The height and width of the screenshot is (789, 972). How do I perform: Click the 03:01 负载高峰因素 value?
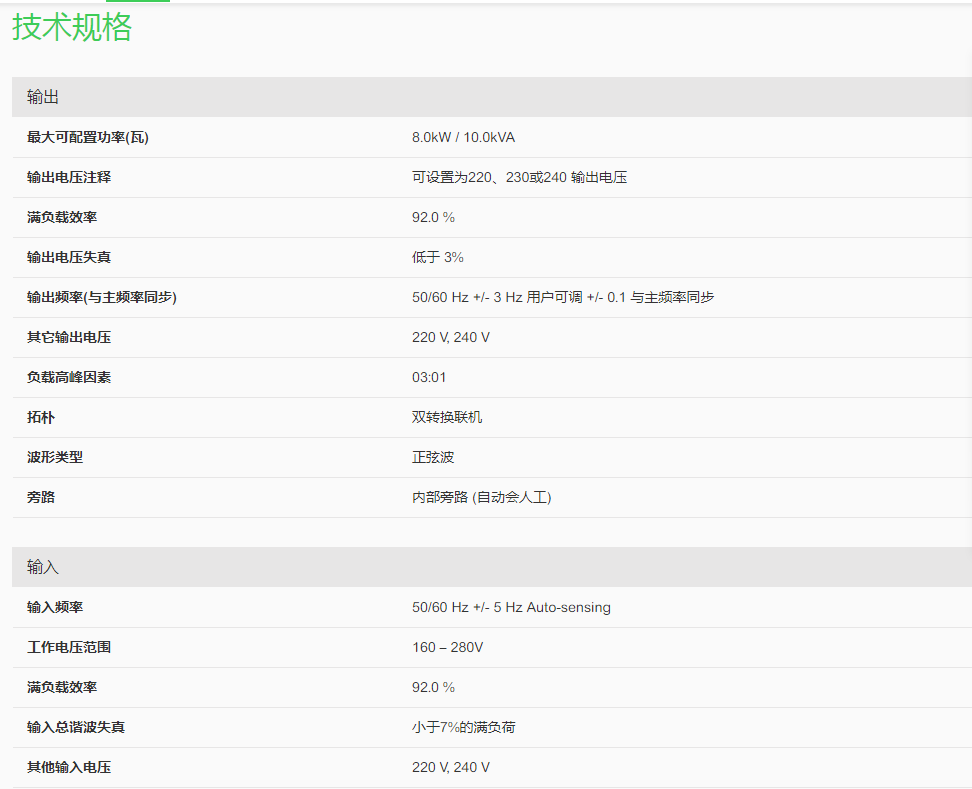[429, 377]
